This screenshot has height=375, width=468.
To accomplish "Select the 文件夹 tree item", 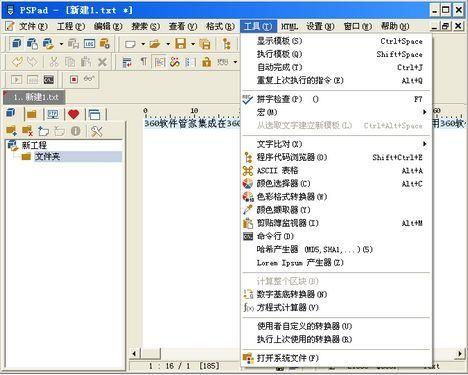I will tap(47, 156).
